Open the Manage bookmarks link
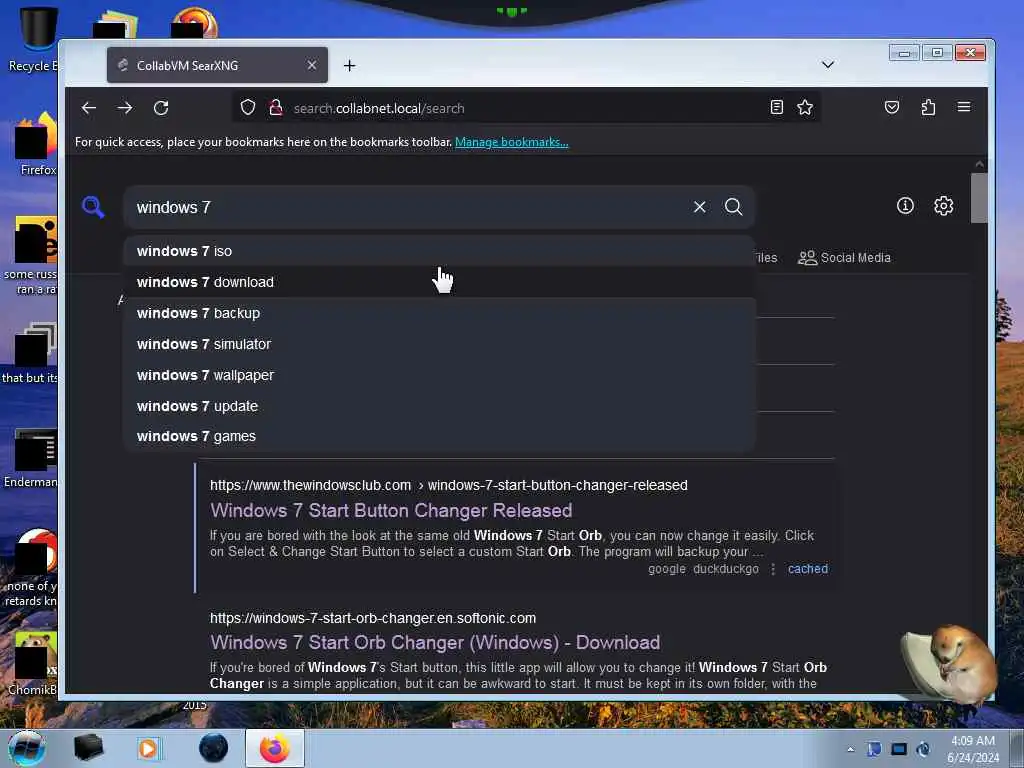The width and height of the screenshot is (1024, 768). pyautogui.click(x=511, y=142)
